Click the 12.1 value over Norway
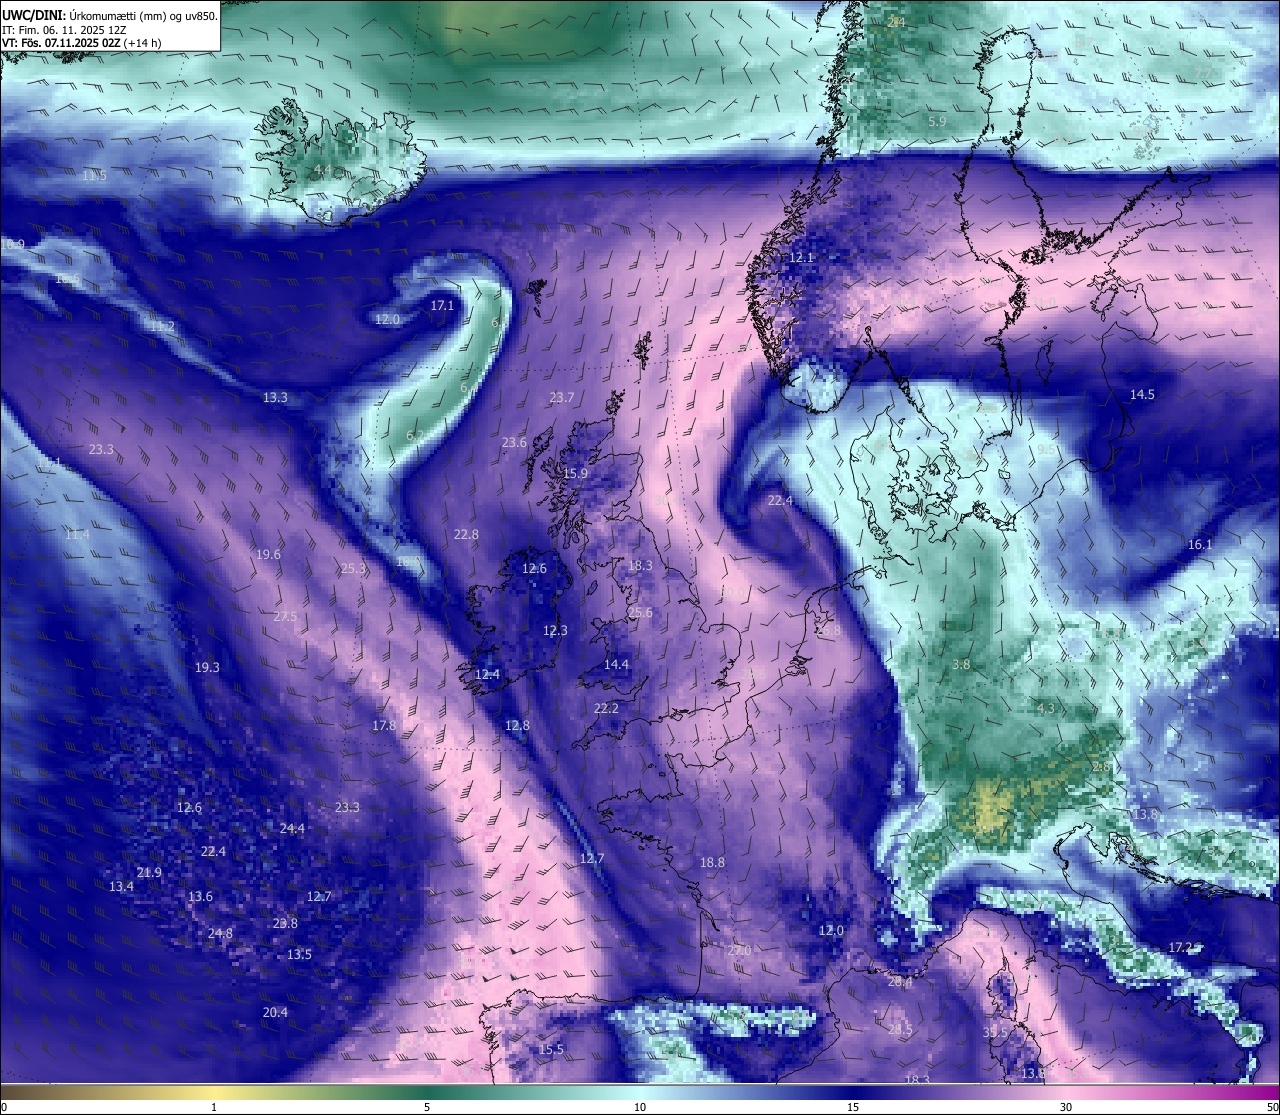The height and width of the screenshot is (1115, 1280). click(x=802, y=257)
